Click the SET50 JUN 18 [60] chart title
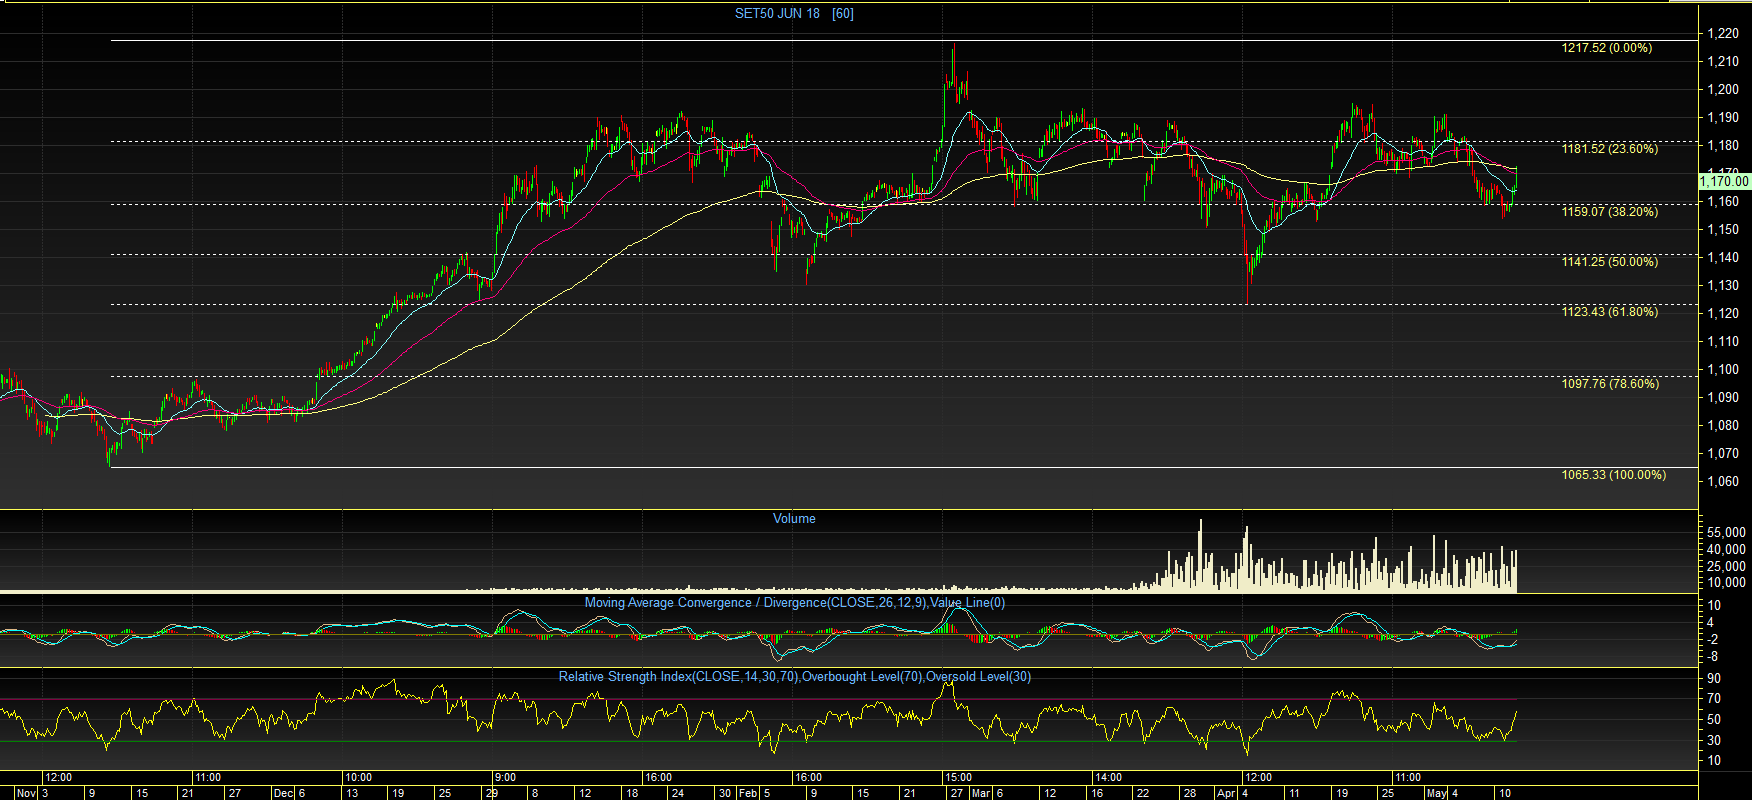This screenshot has height=800, width=1752. point(794,13)
